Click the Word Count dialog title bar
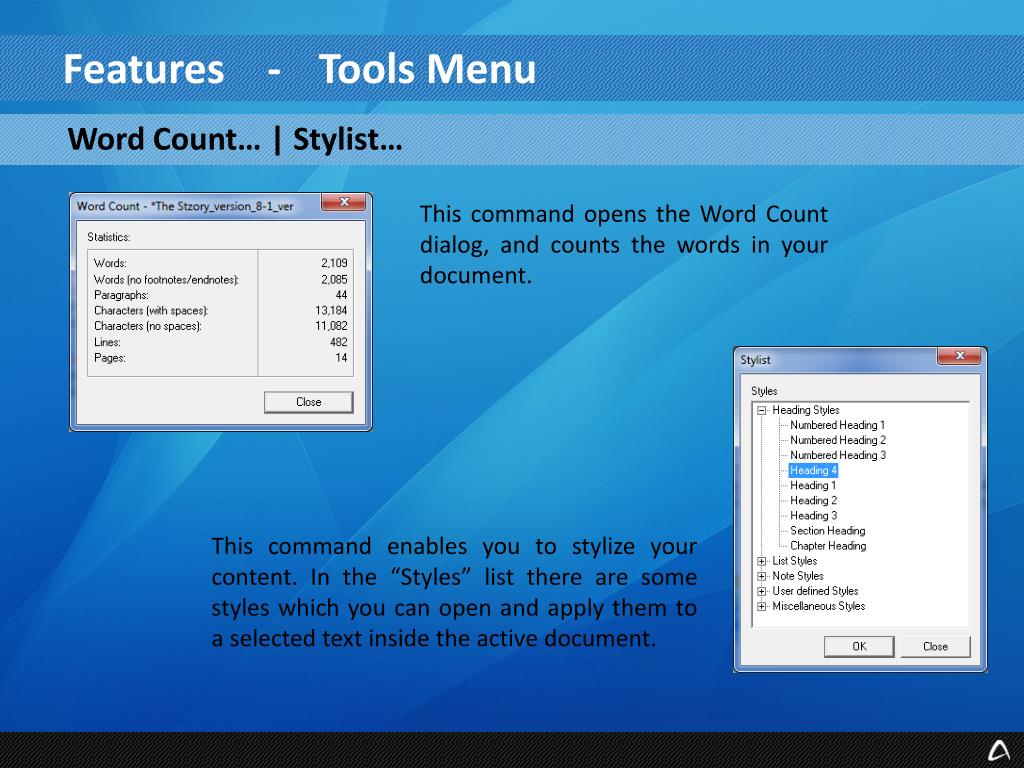The width and height of the screenshot is (1024, 768). point(196,206)
